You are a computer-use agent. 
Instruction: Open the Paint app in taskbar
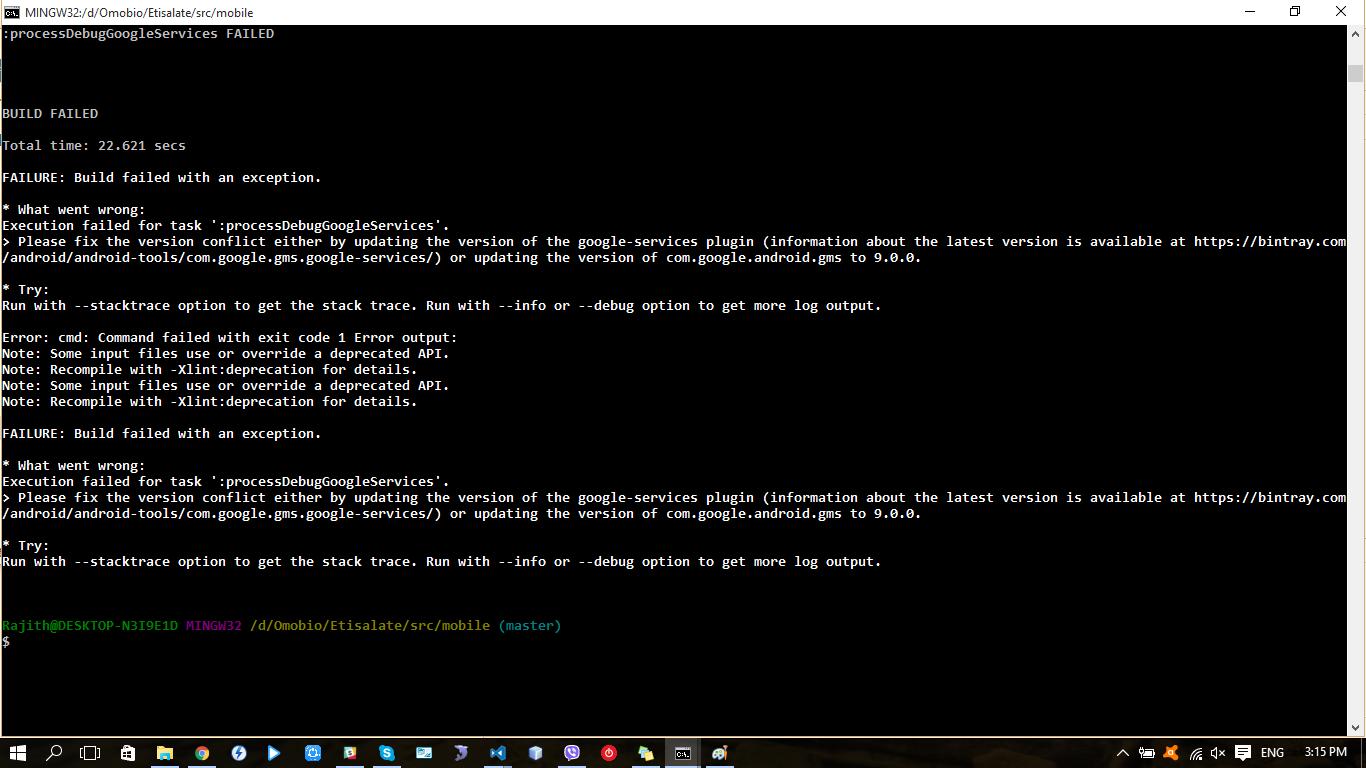pos(719,753)
